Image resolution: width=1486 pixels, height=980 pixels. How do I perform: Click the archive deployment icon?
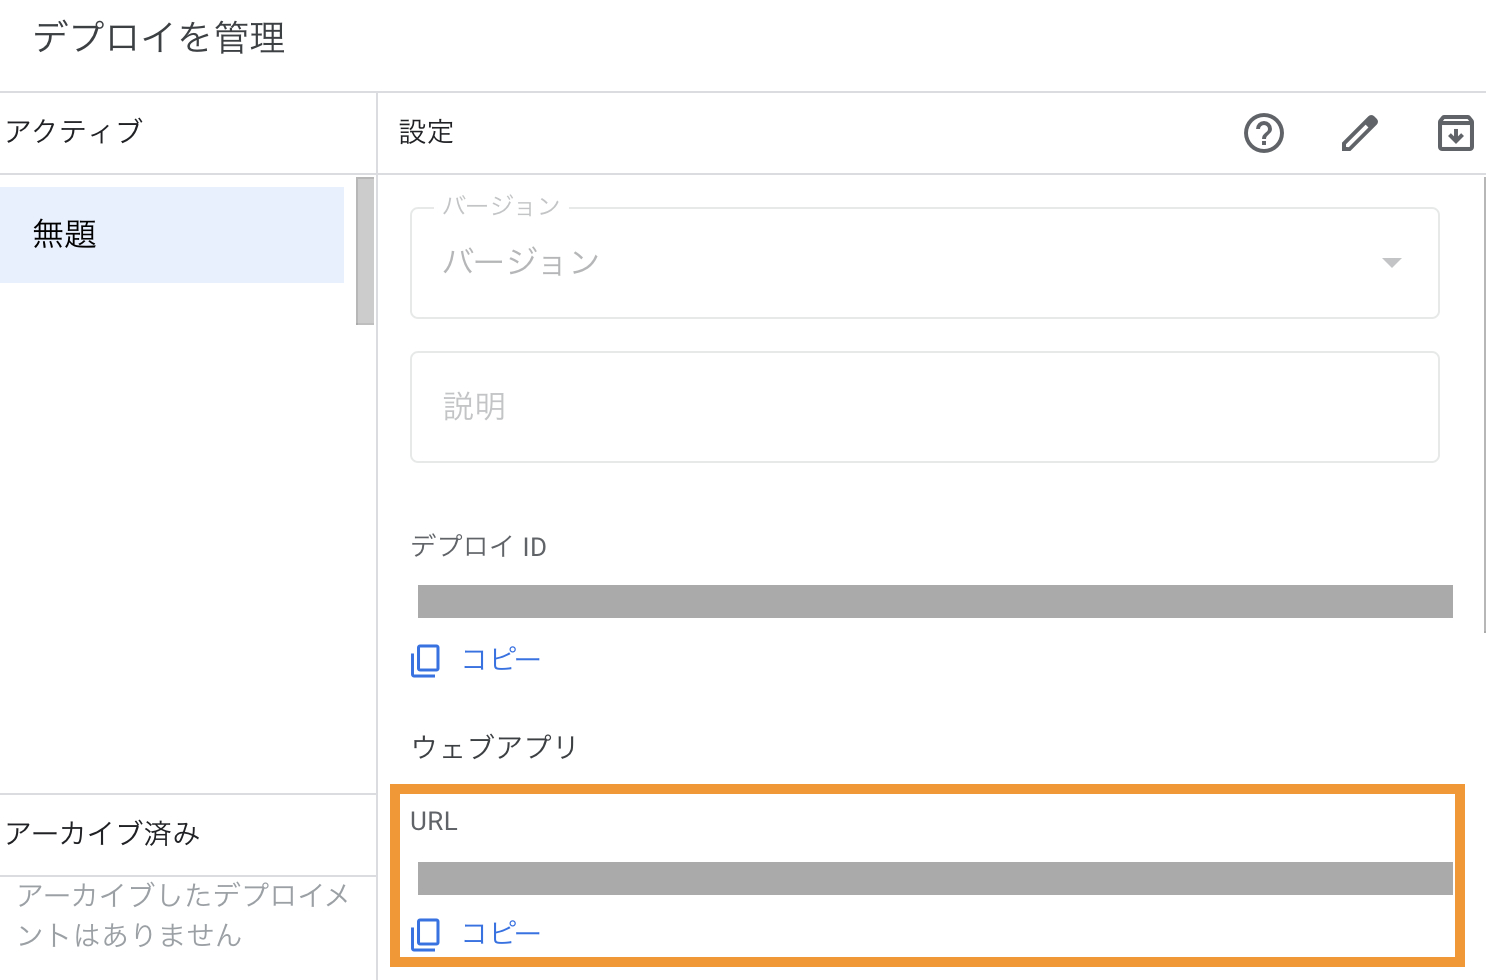coord(1456,133)
